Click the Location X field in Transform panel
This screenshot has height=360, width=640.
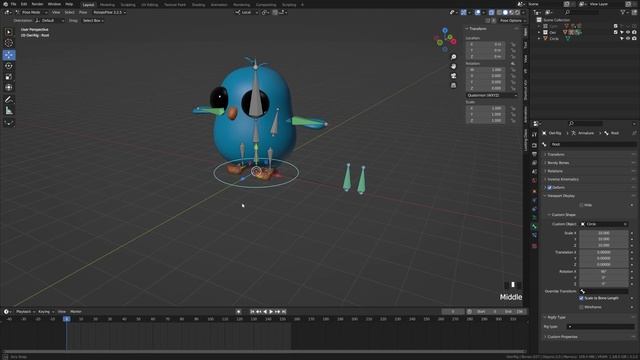486,44
